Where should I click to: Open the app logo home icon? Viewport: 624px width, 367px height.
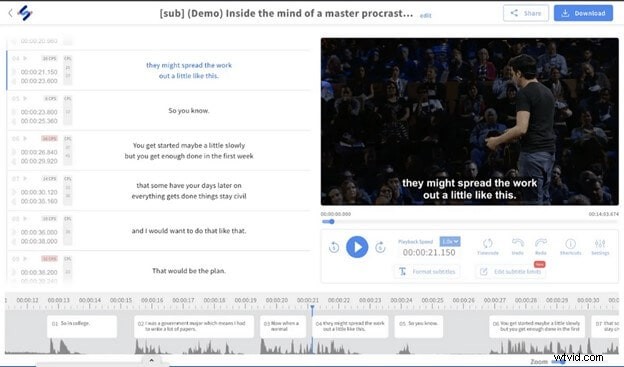pyautogui.click(x=25, y=13)
